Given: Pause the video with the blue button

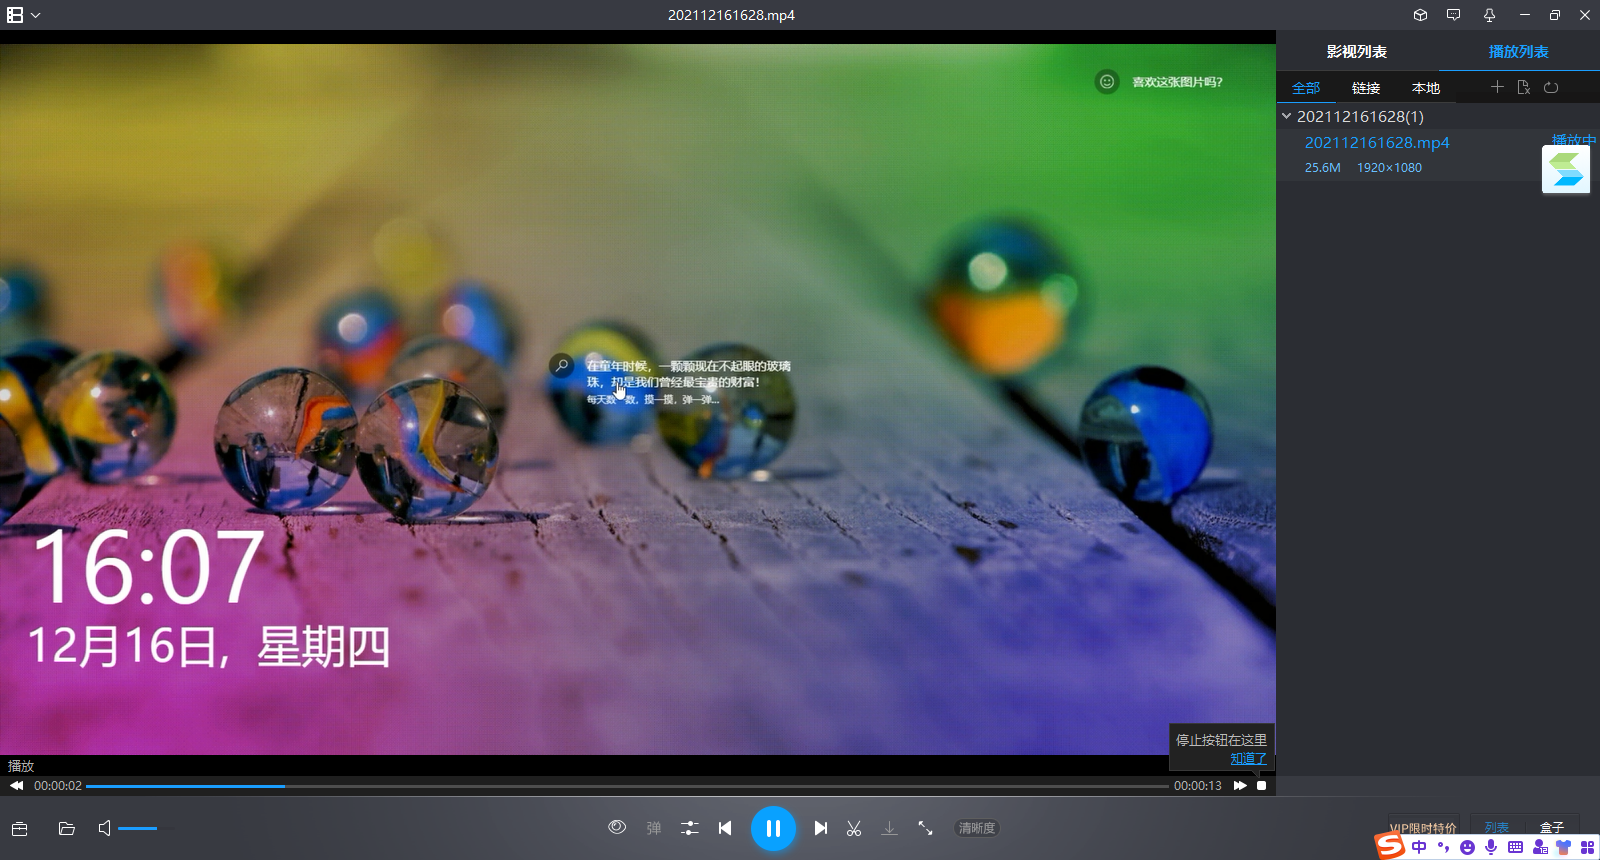Looking at the screenshot, I should point(773,828).
